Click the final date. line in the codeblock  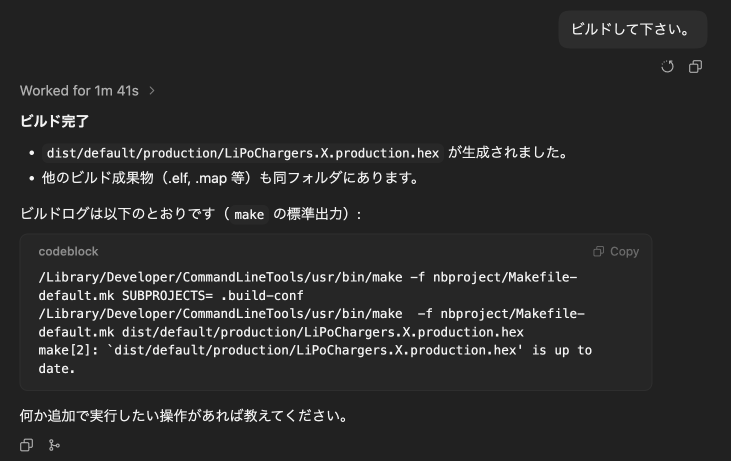pos(56,369)
